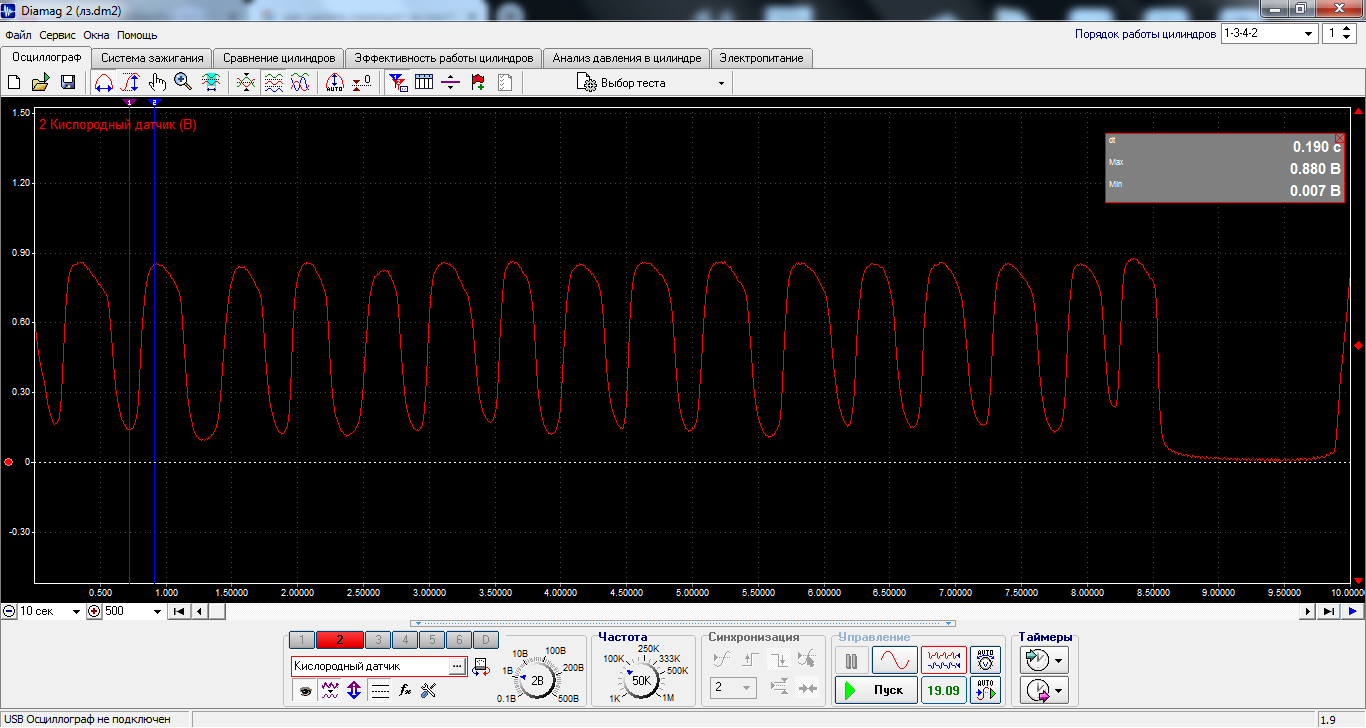Toggle the purple waveform filter icon
Viewport: 1366px width, 728px height.
329,690
